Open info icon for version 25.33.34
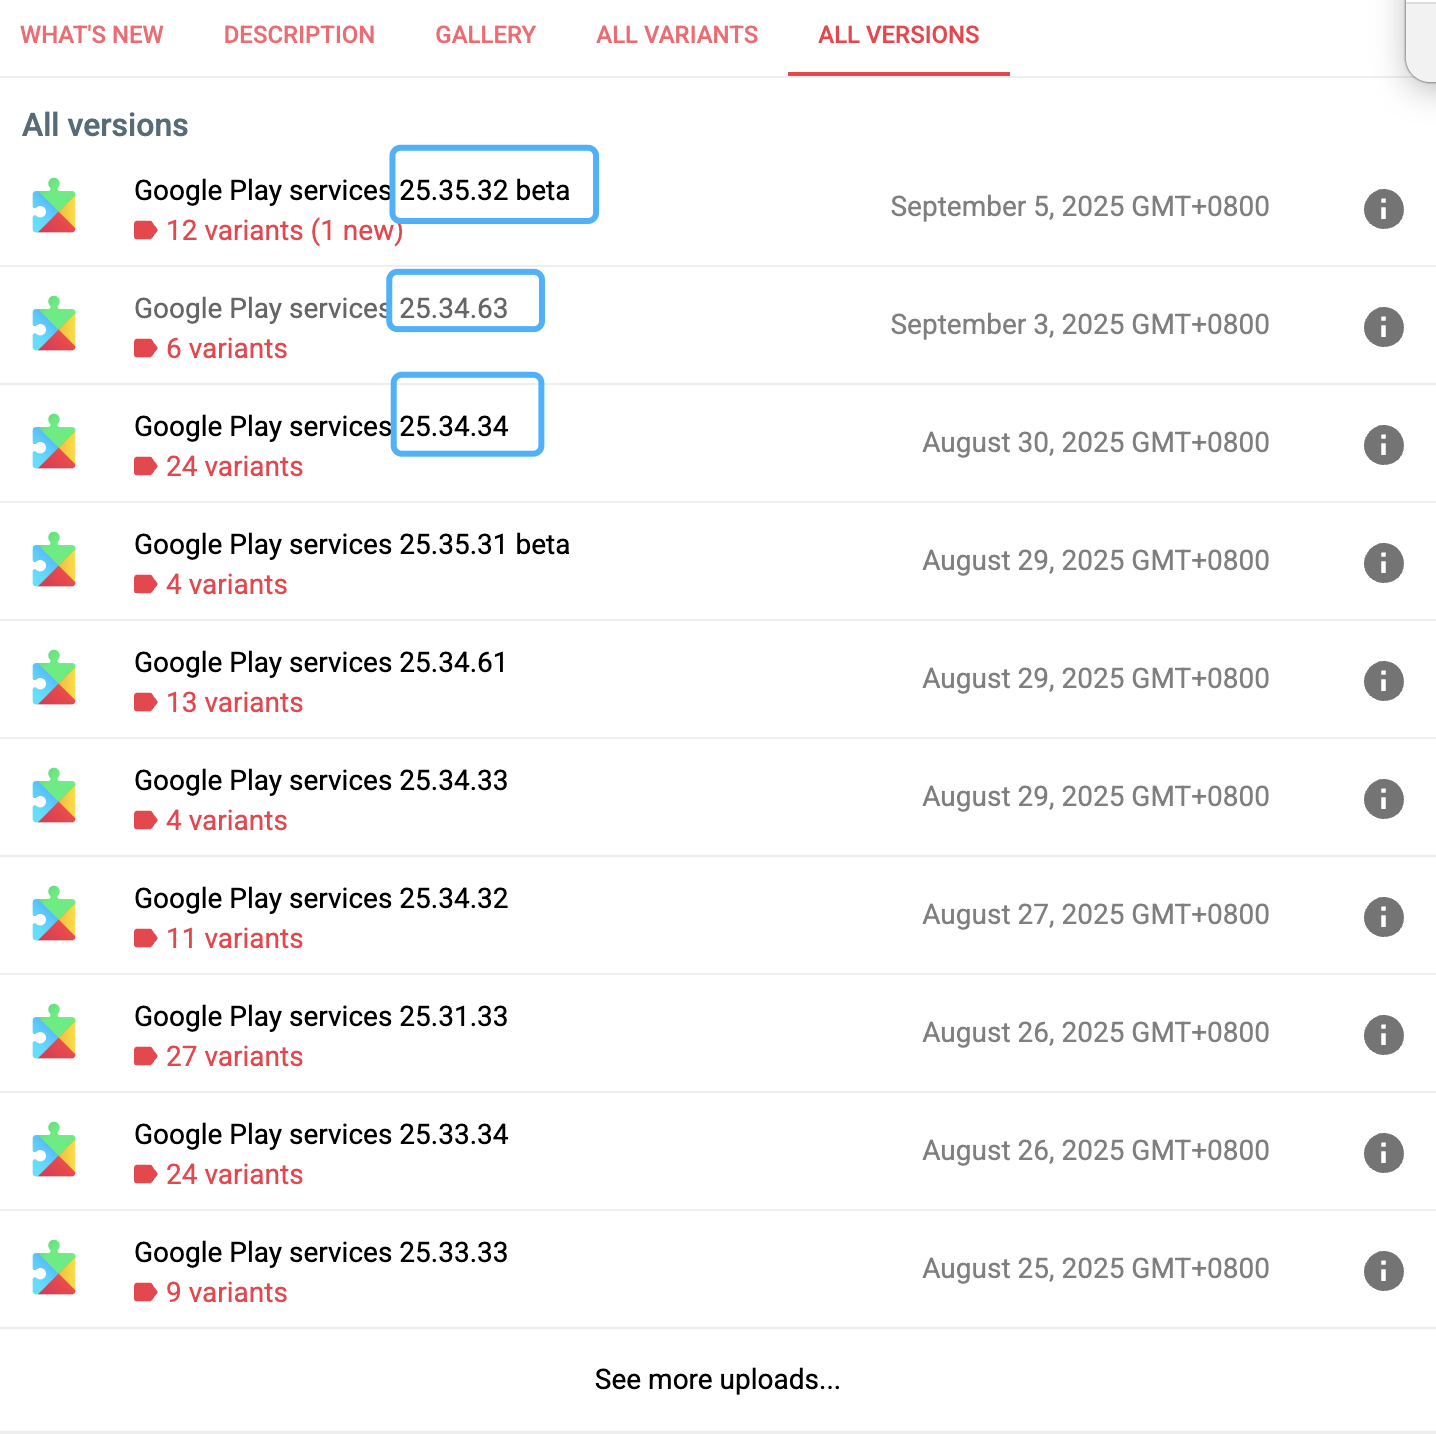1436x1434 pixels. (x=1383, y=1153)
